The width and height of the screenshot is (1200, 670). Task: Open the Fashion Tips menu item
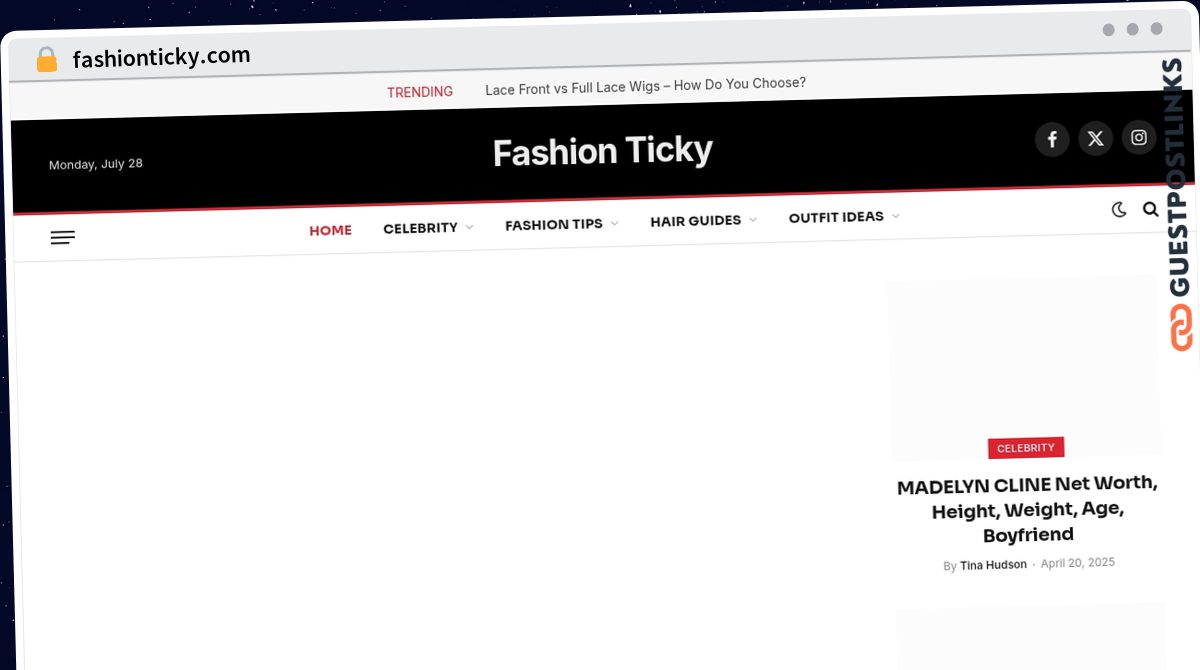pyautogui.click(x=553, y=224)
